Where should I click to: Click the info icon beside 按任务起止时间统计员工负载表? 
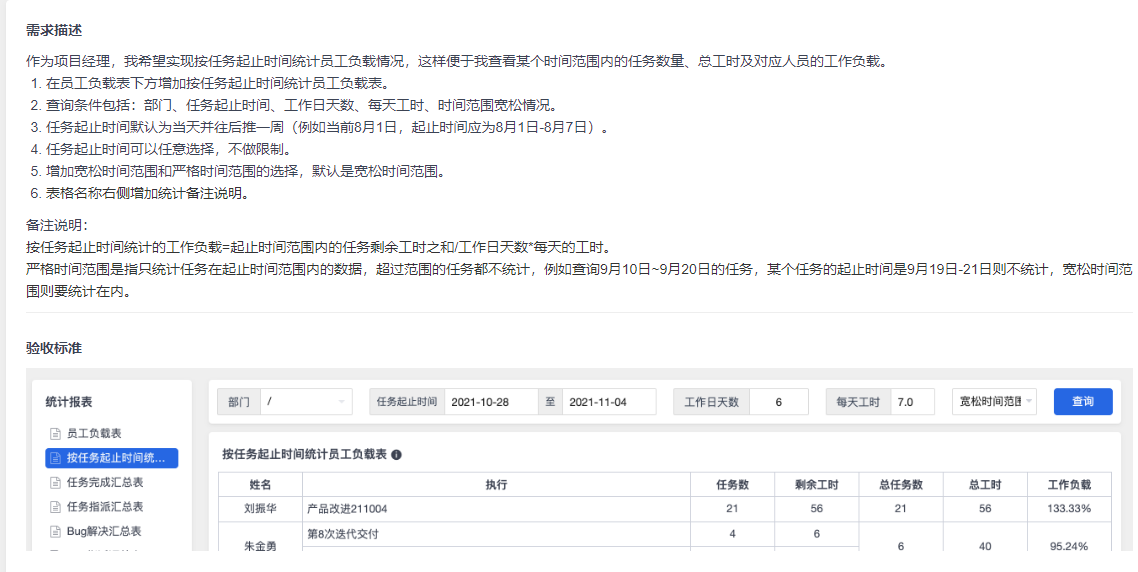pyautogui.click(x=396, y=455)
